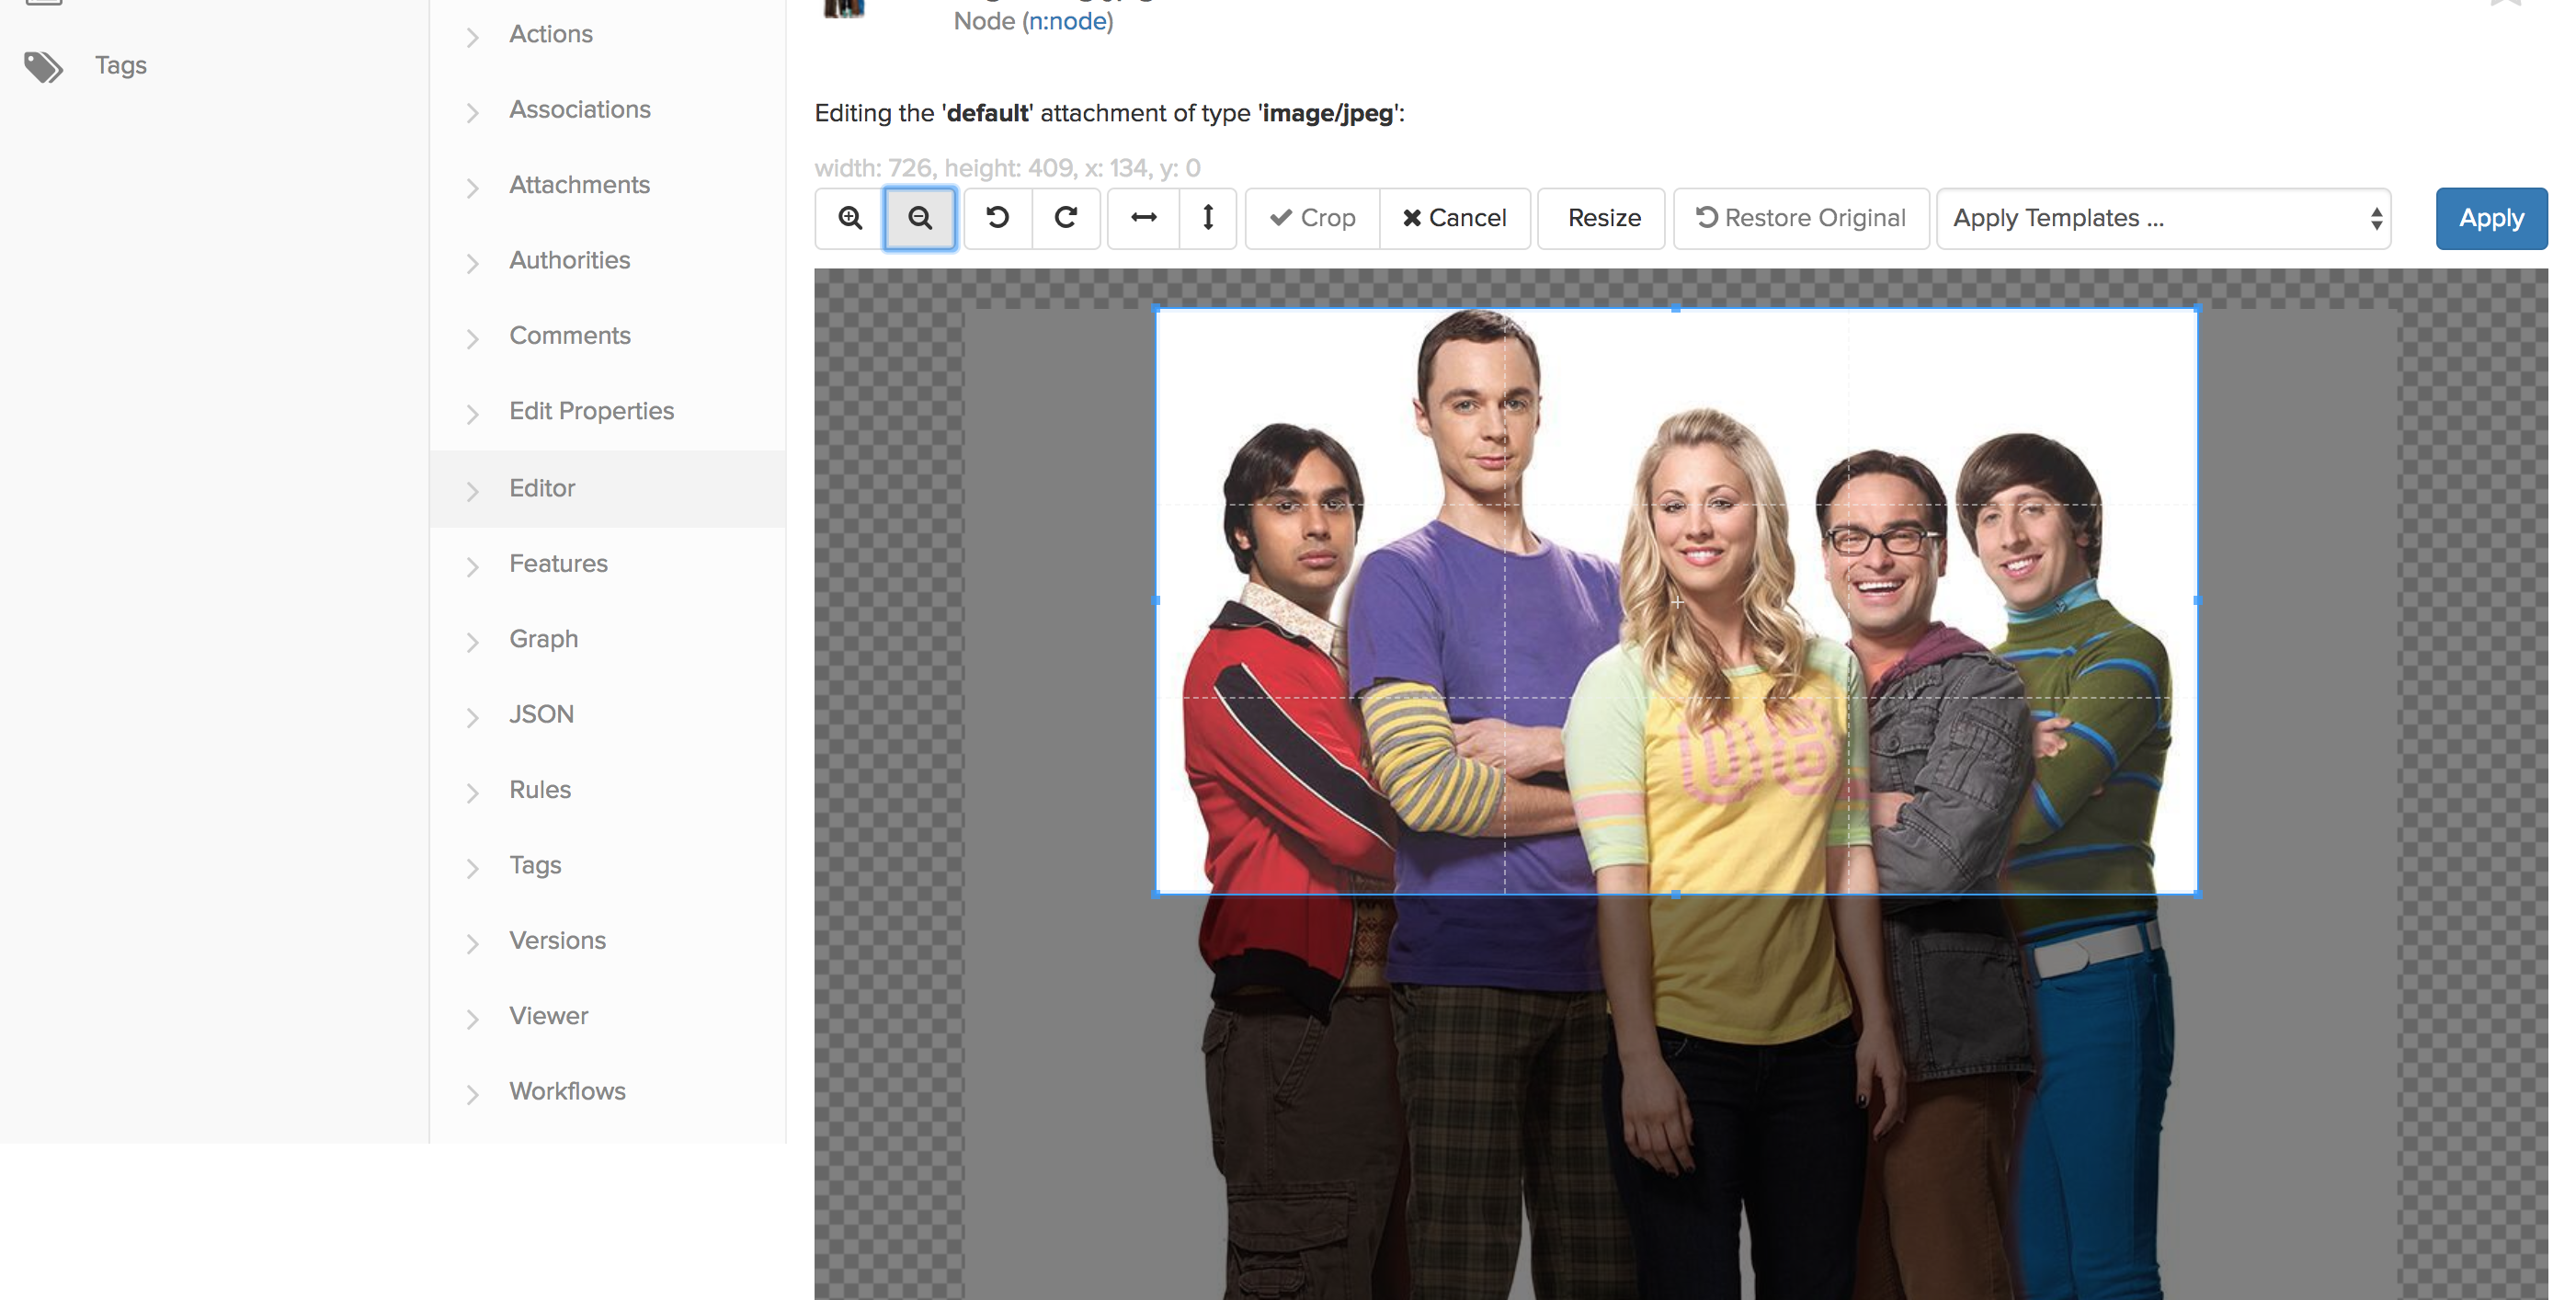Click chevron beside Actions
Image resolution: width=2576 pixels, height=1300 pixels.
[x=473, y=37]
